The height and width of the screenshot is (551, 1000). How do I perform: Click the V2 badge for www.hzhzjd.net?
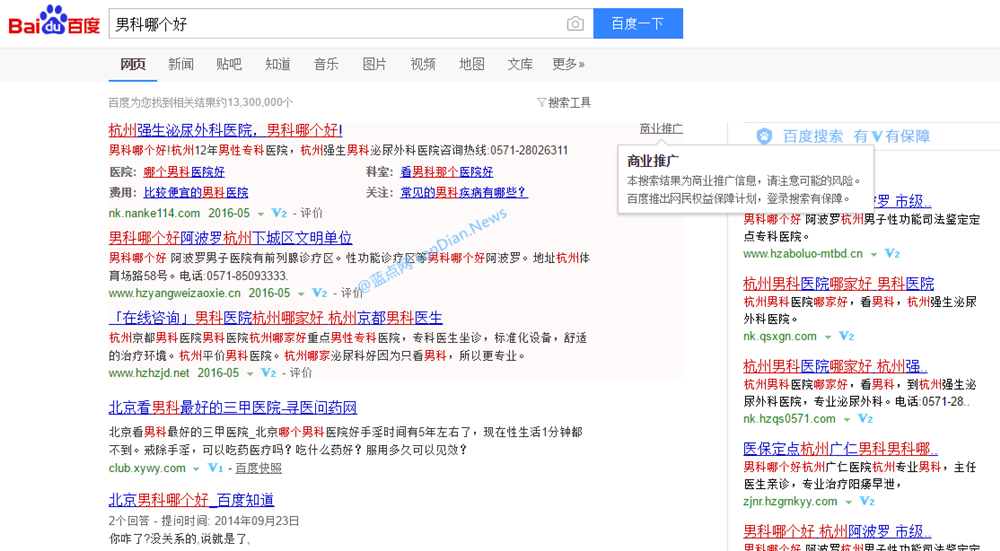268,373
